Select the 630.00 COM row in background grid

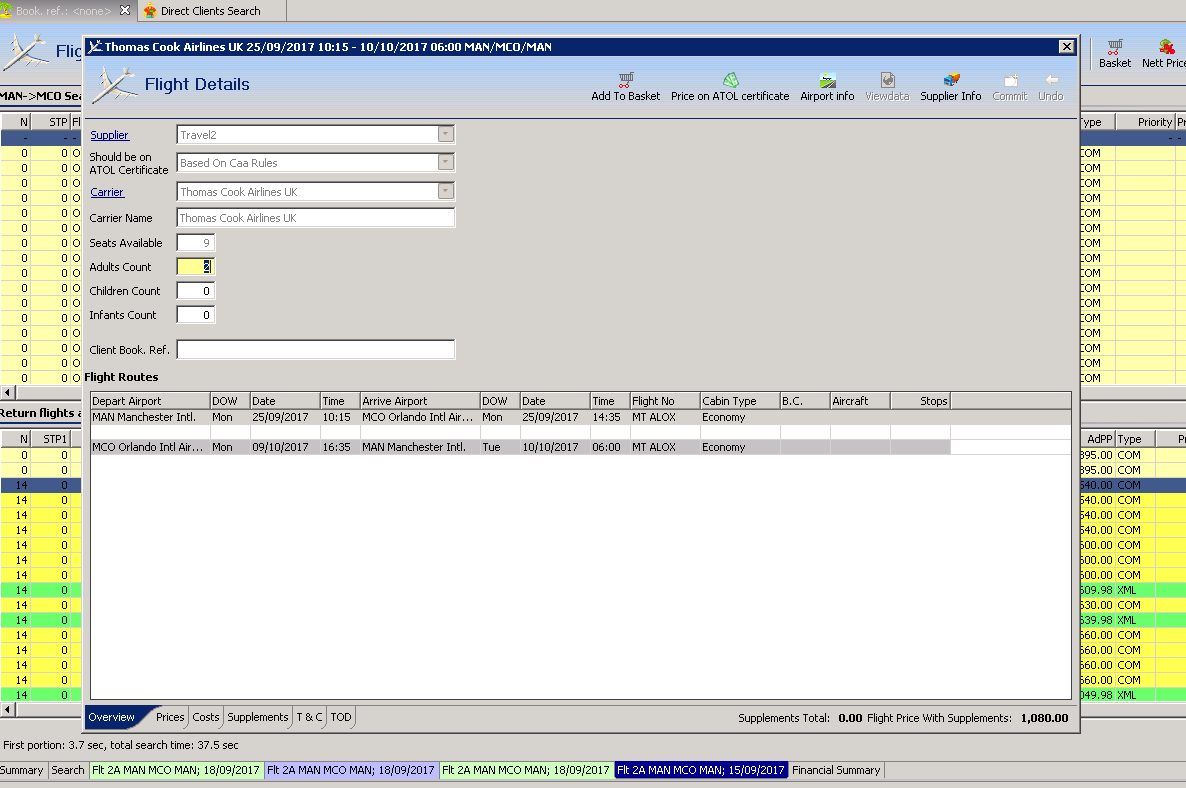[1132, 605]
